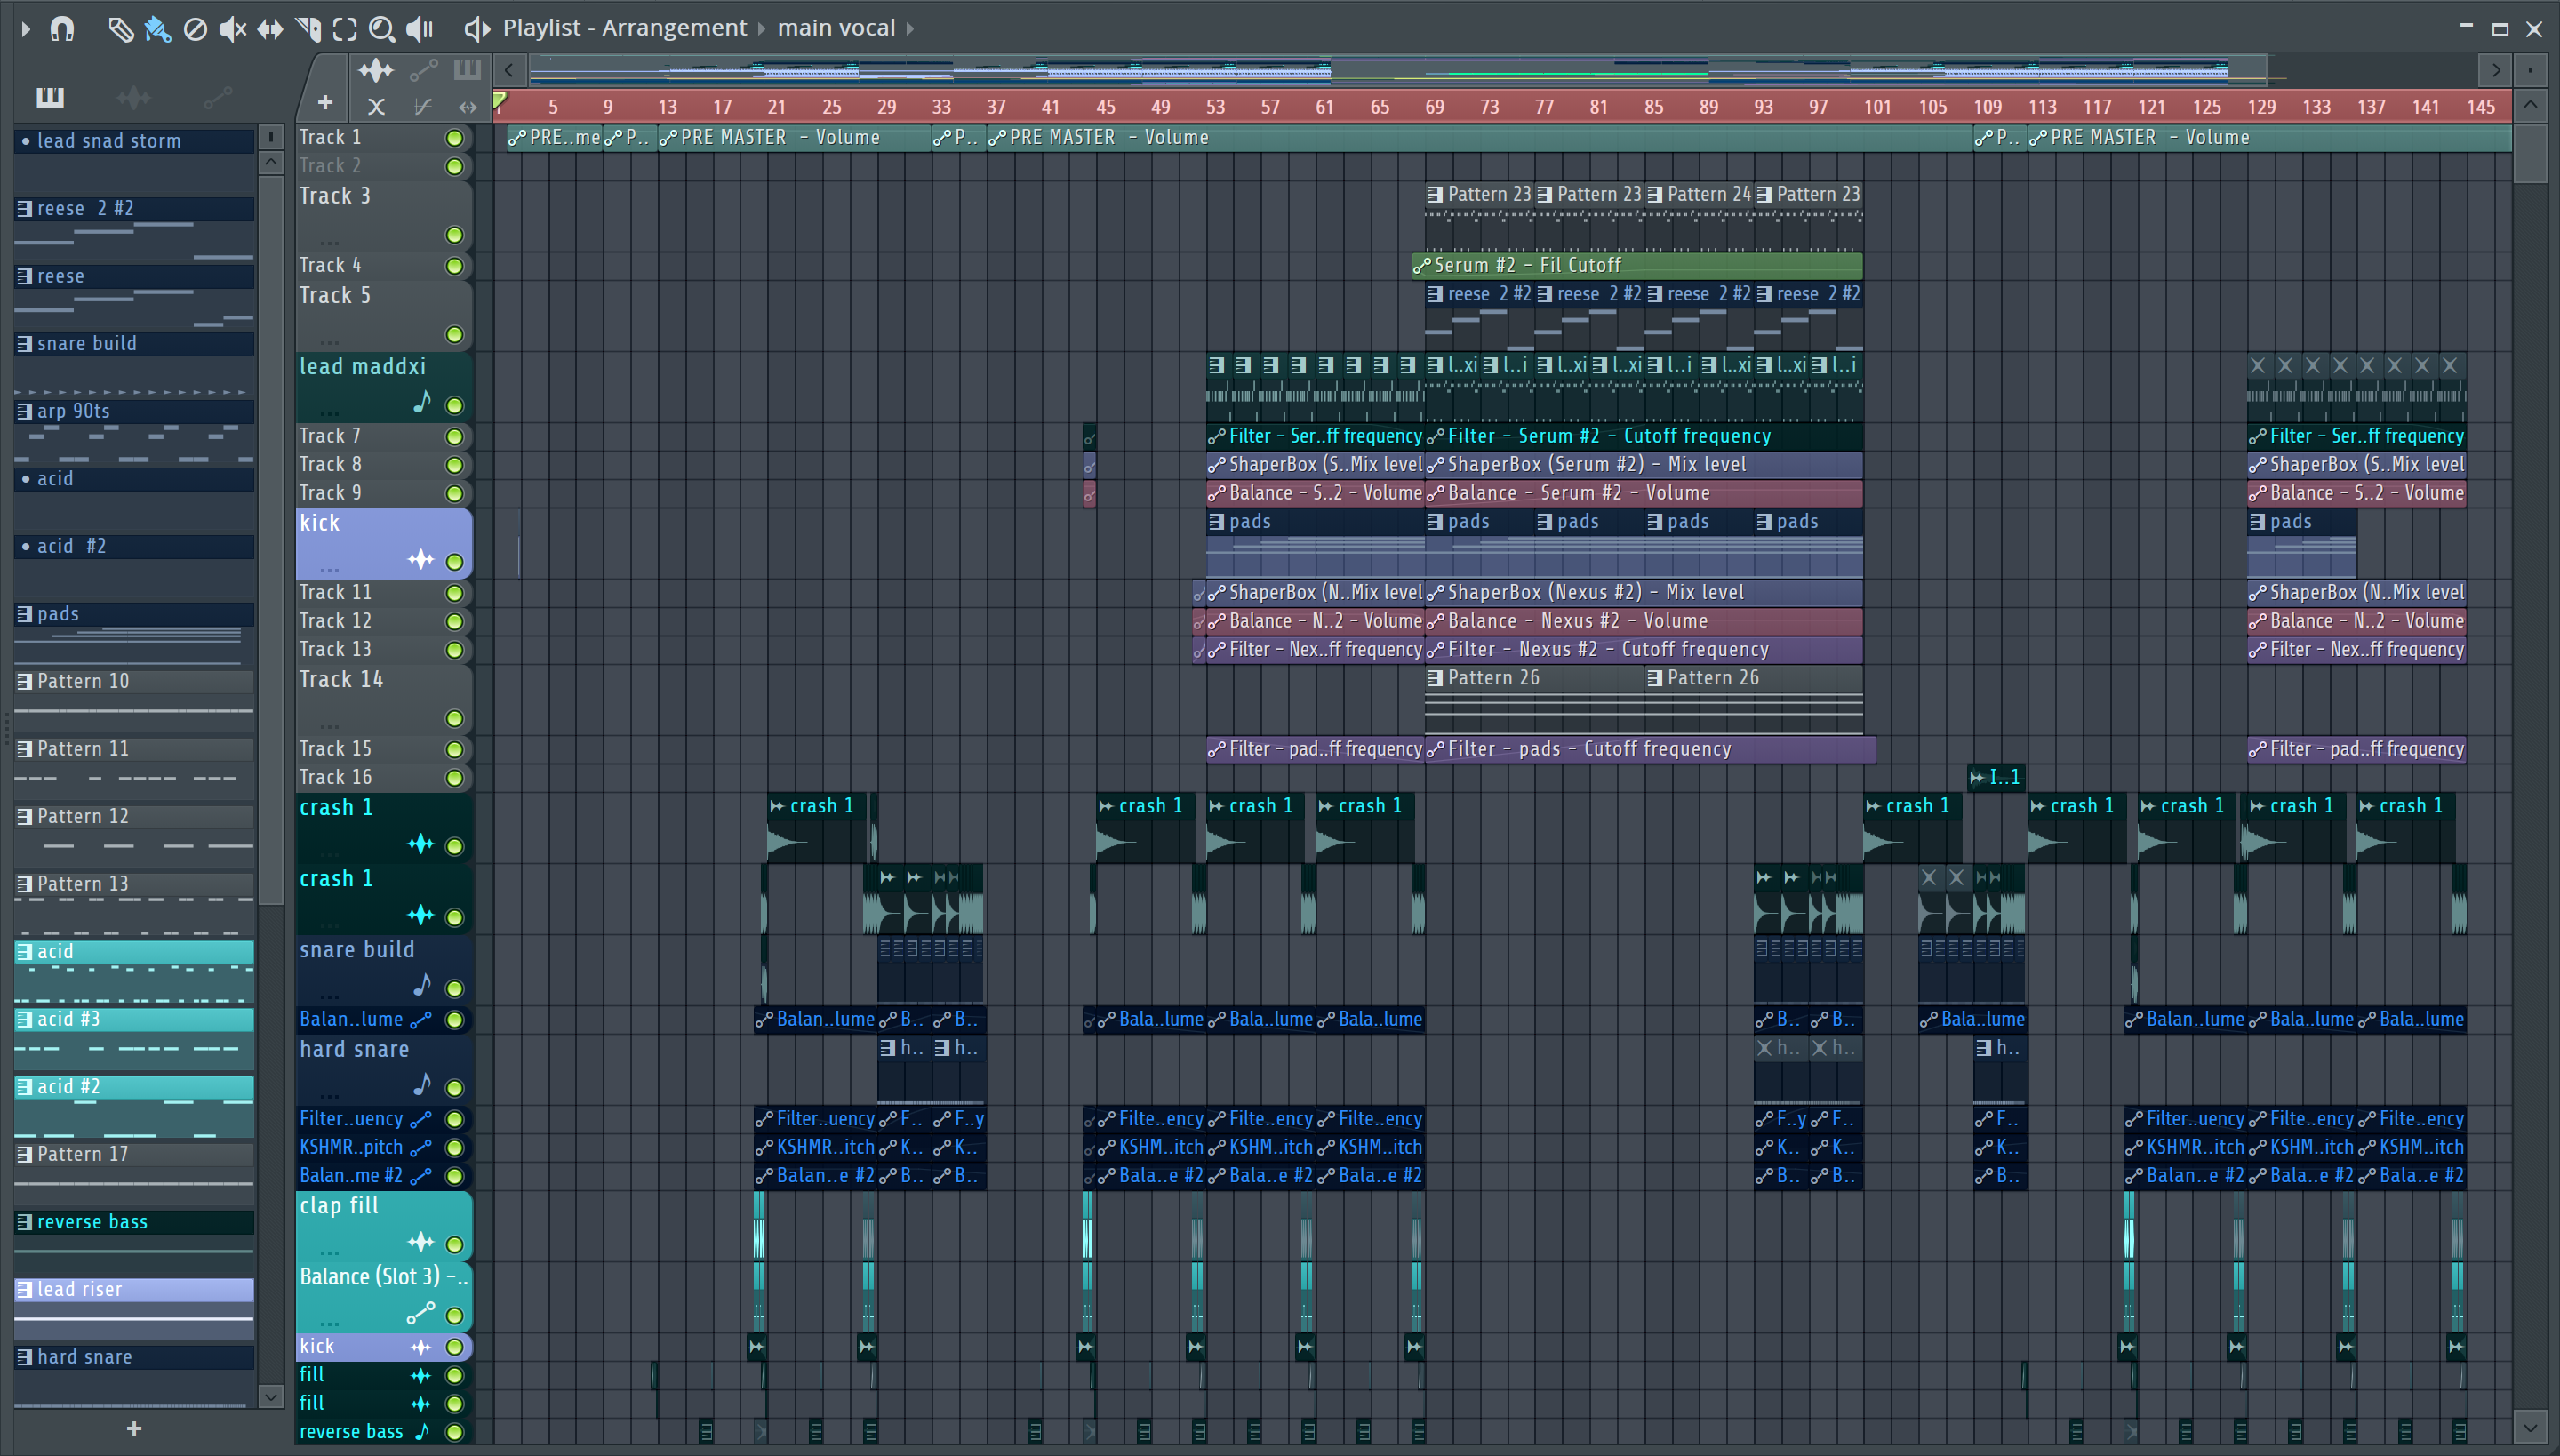The image size is (2560, 1456).
Task: Focus automation clips filter icon
Action: coord(423,70)
